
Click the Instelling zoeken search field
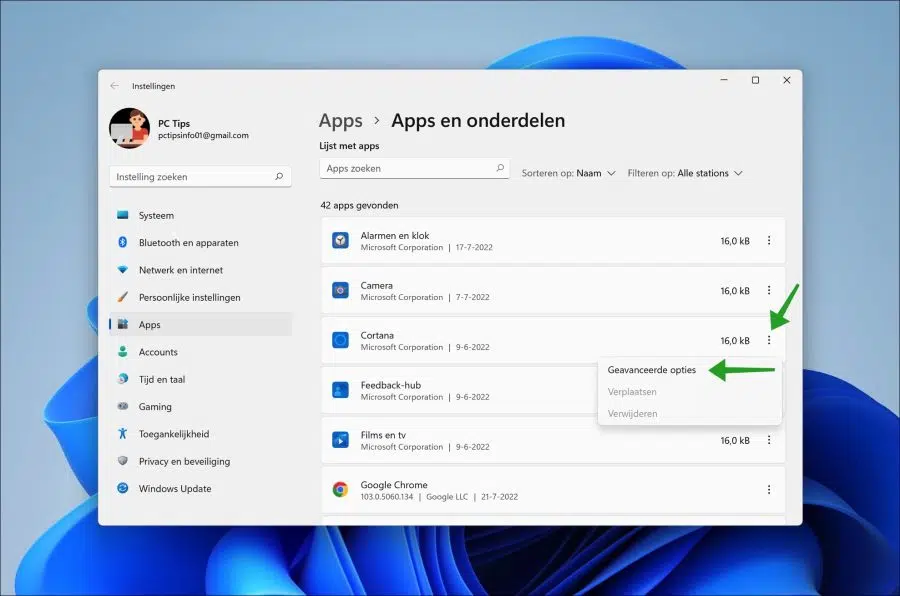pos(200,177)
